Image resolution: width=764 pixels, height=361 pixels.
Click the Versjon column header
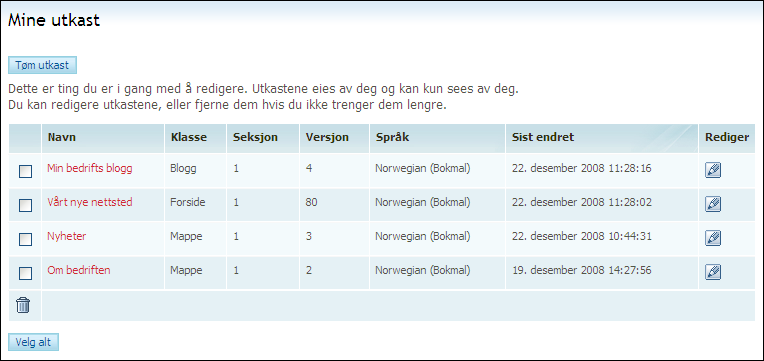[327, 137]
